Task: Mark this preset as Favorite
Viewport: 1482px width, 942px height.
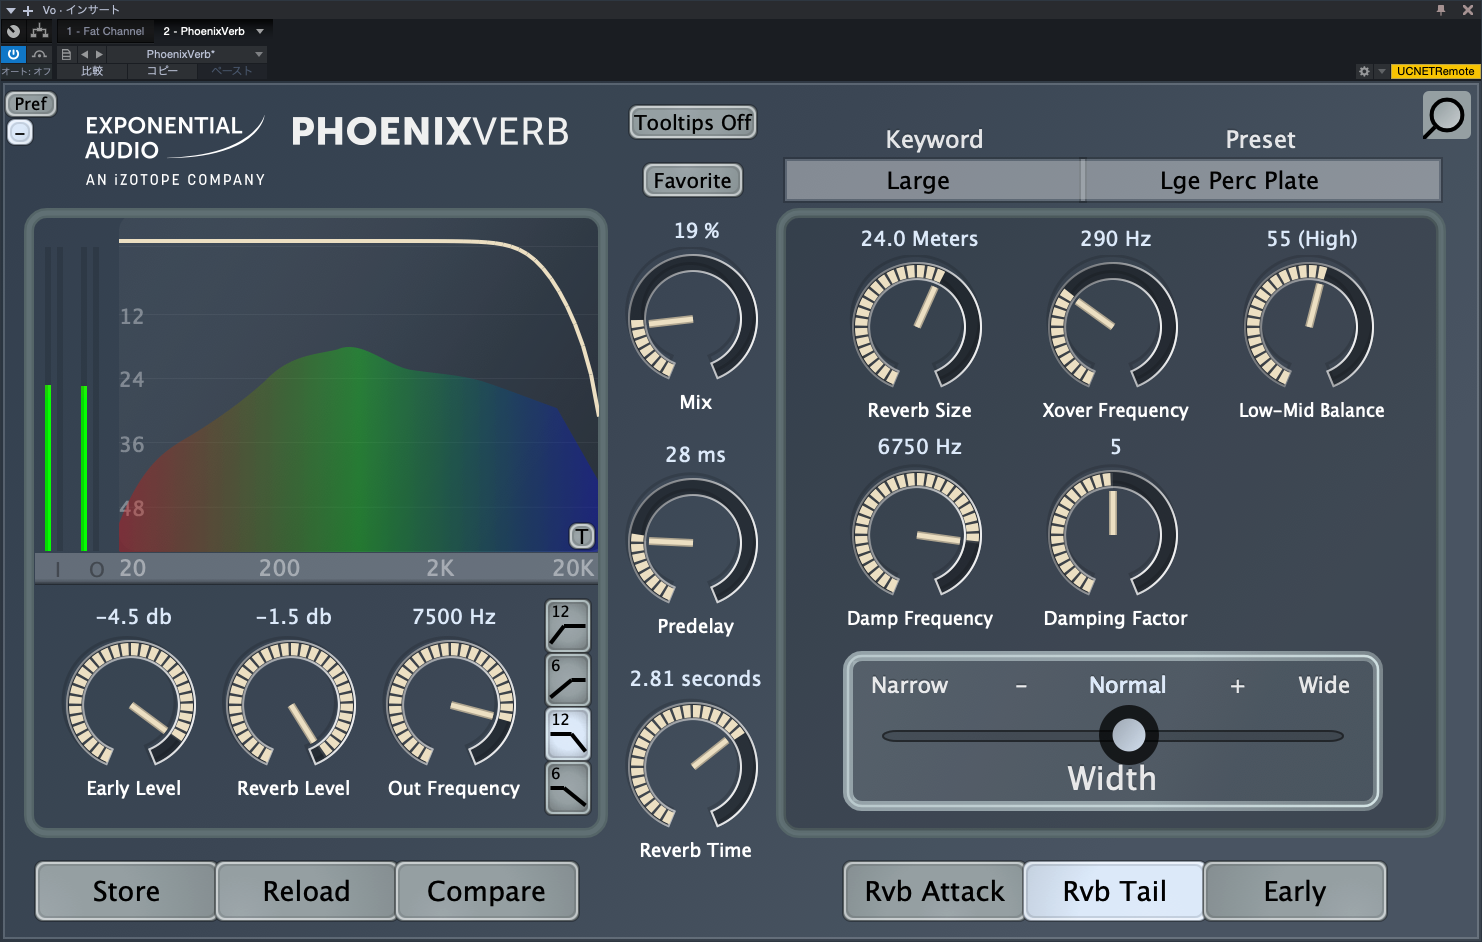Action: click(x=692, y=181)
